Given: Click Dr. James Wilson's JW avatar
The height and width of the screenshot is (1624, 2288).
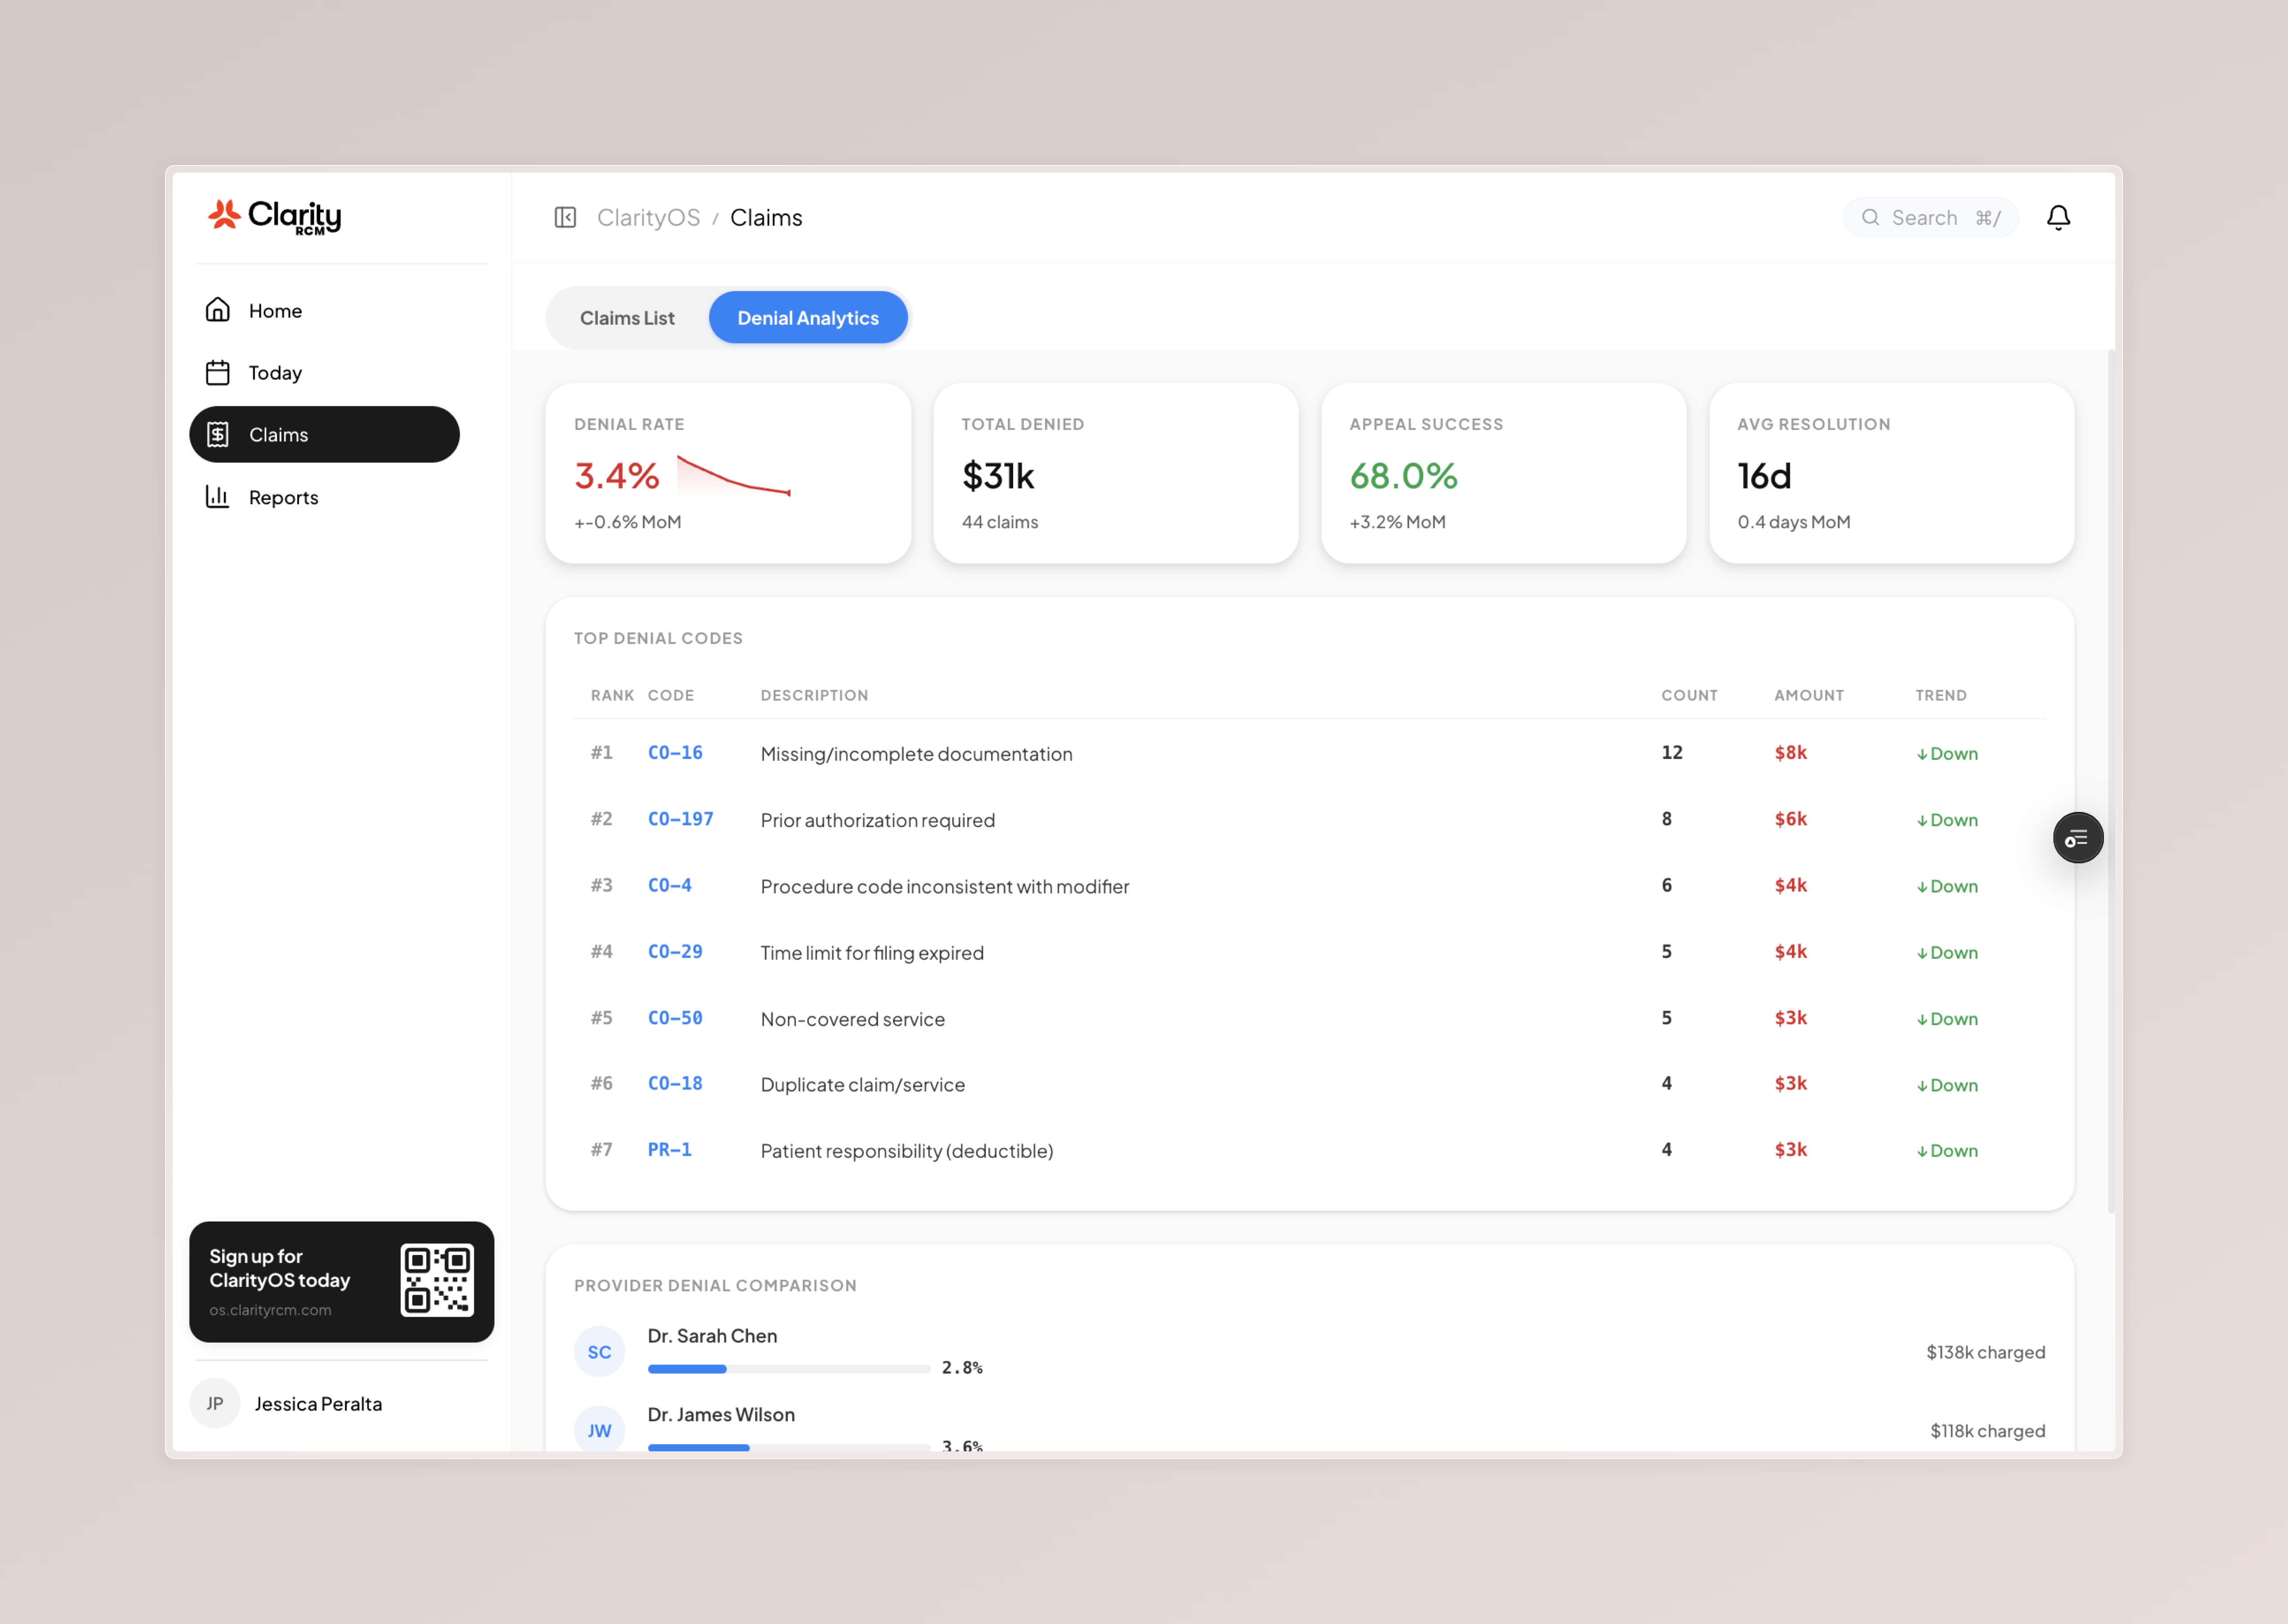Looking at the screenshot, I should pos(599,1430).
